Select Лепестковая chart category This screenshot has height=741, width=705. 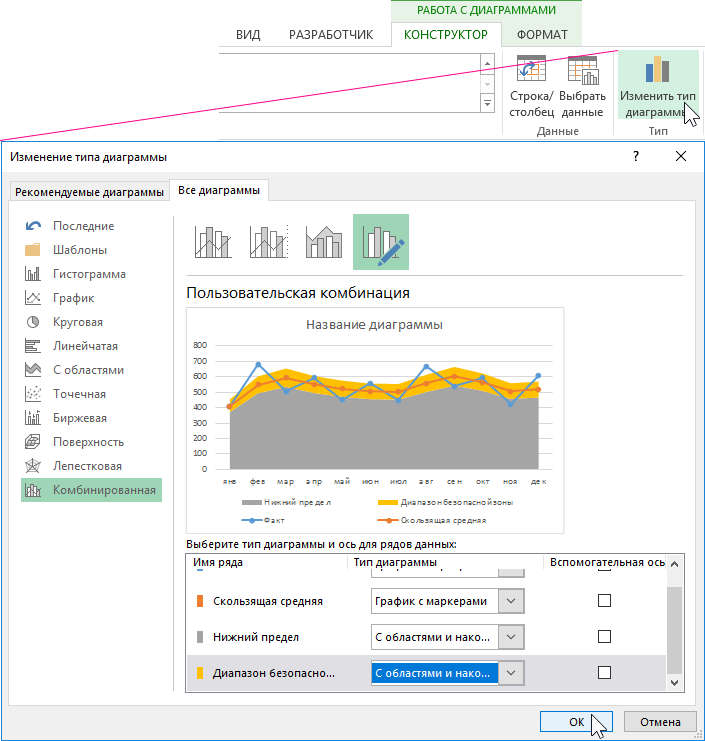[87, 466]
